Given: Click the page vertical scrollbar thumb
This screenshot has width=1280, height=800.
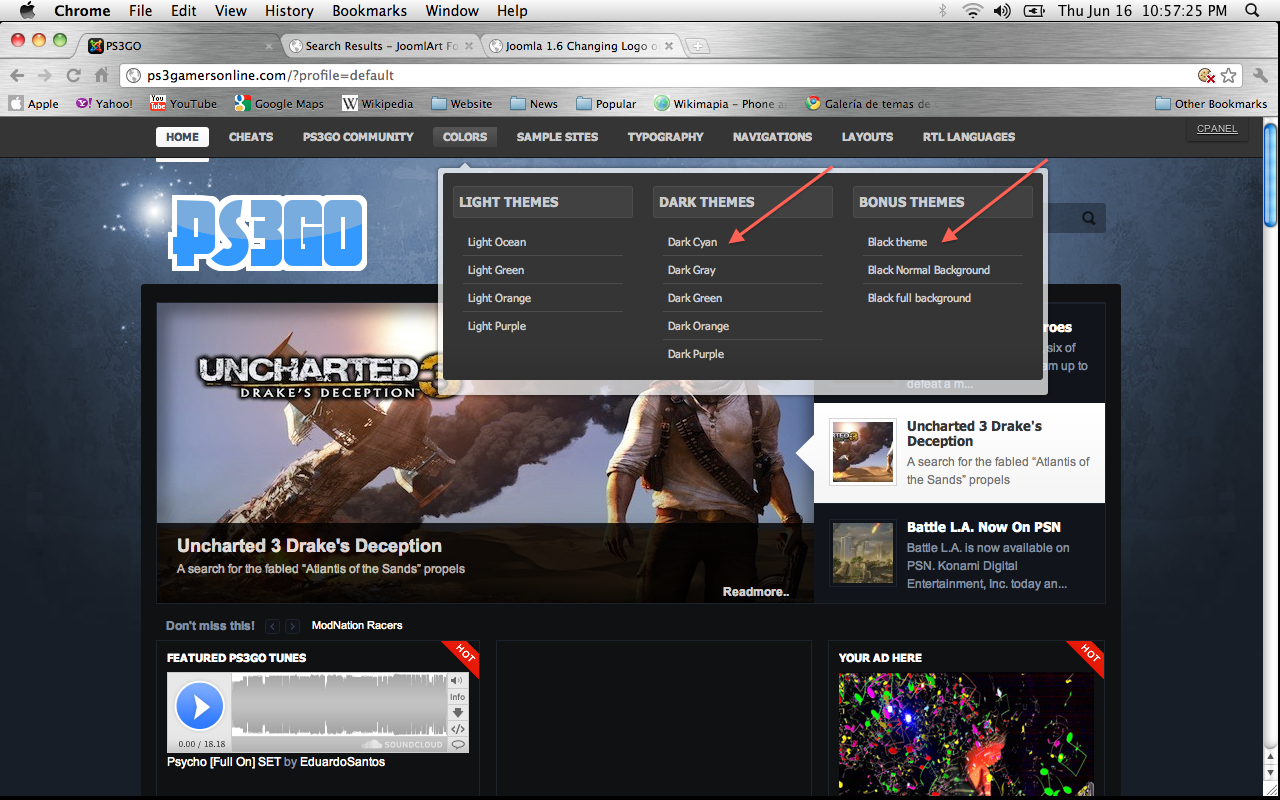Looking at the screenshot, I should pyautogui.click(x=1271, y=175).
